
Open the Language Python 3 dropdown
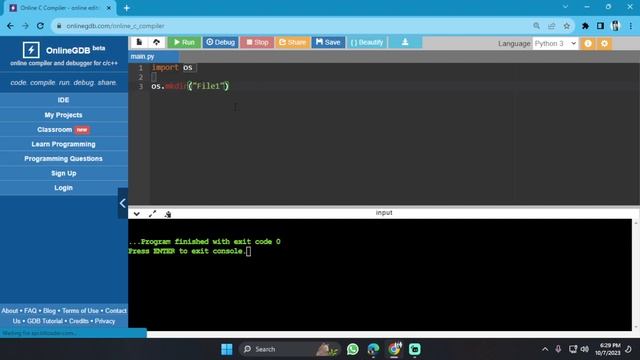[x=555, y=43]
